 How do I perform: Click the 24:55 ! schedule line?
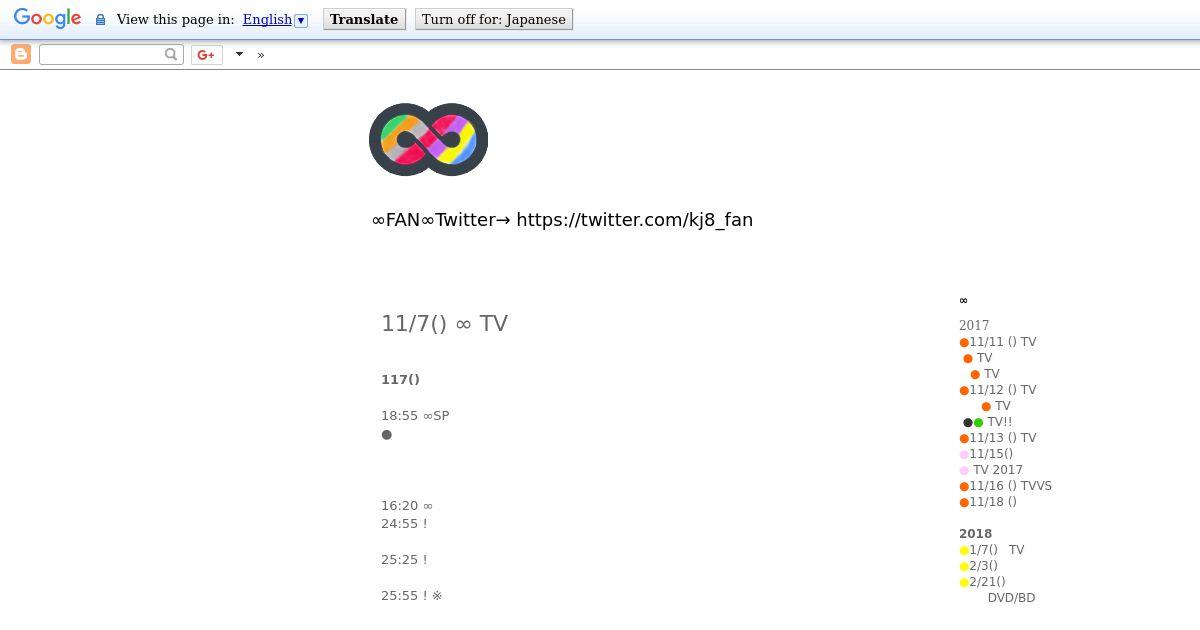point(404,524)
